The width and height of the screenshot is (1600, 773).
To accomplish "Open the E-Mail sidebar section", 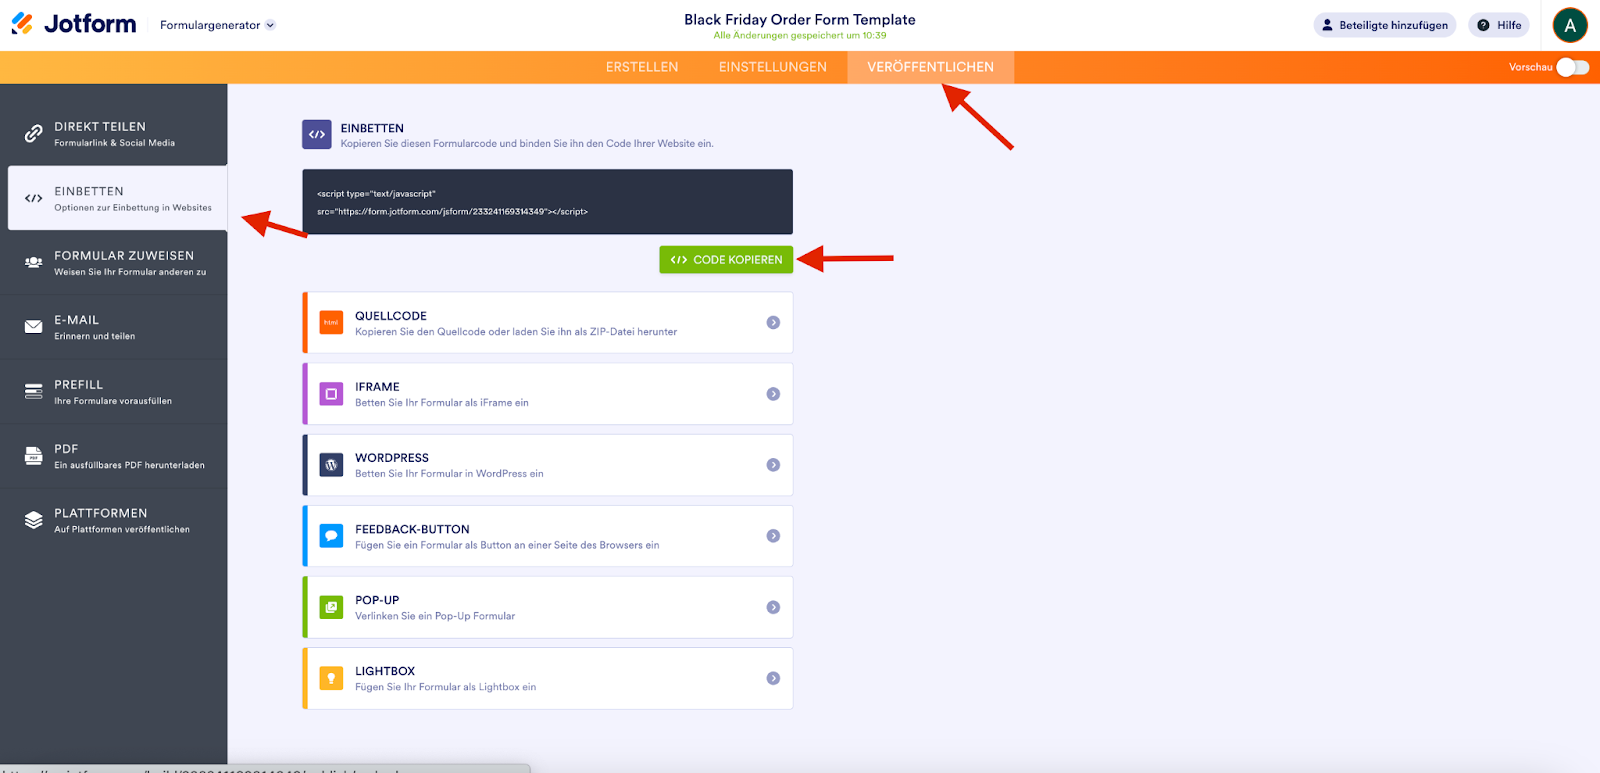I will coord(114,326).
